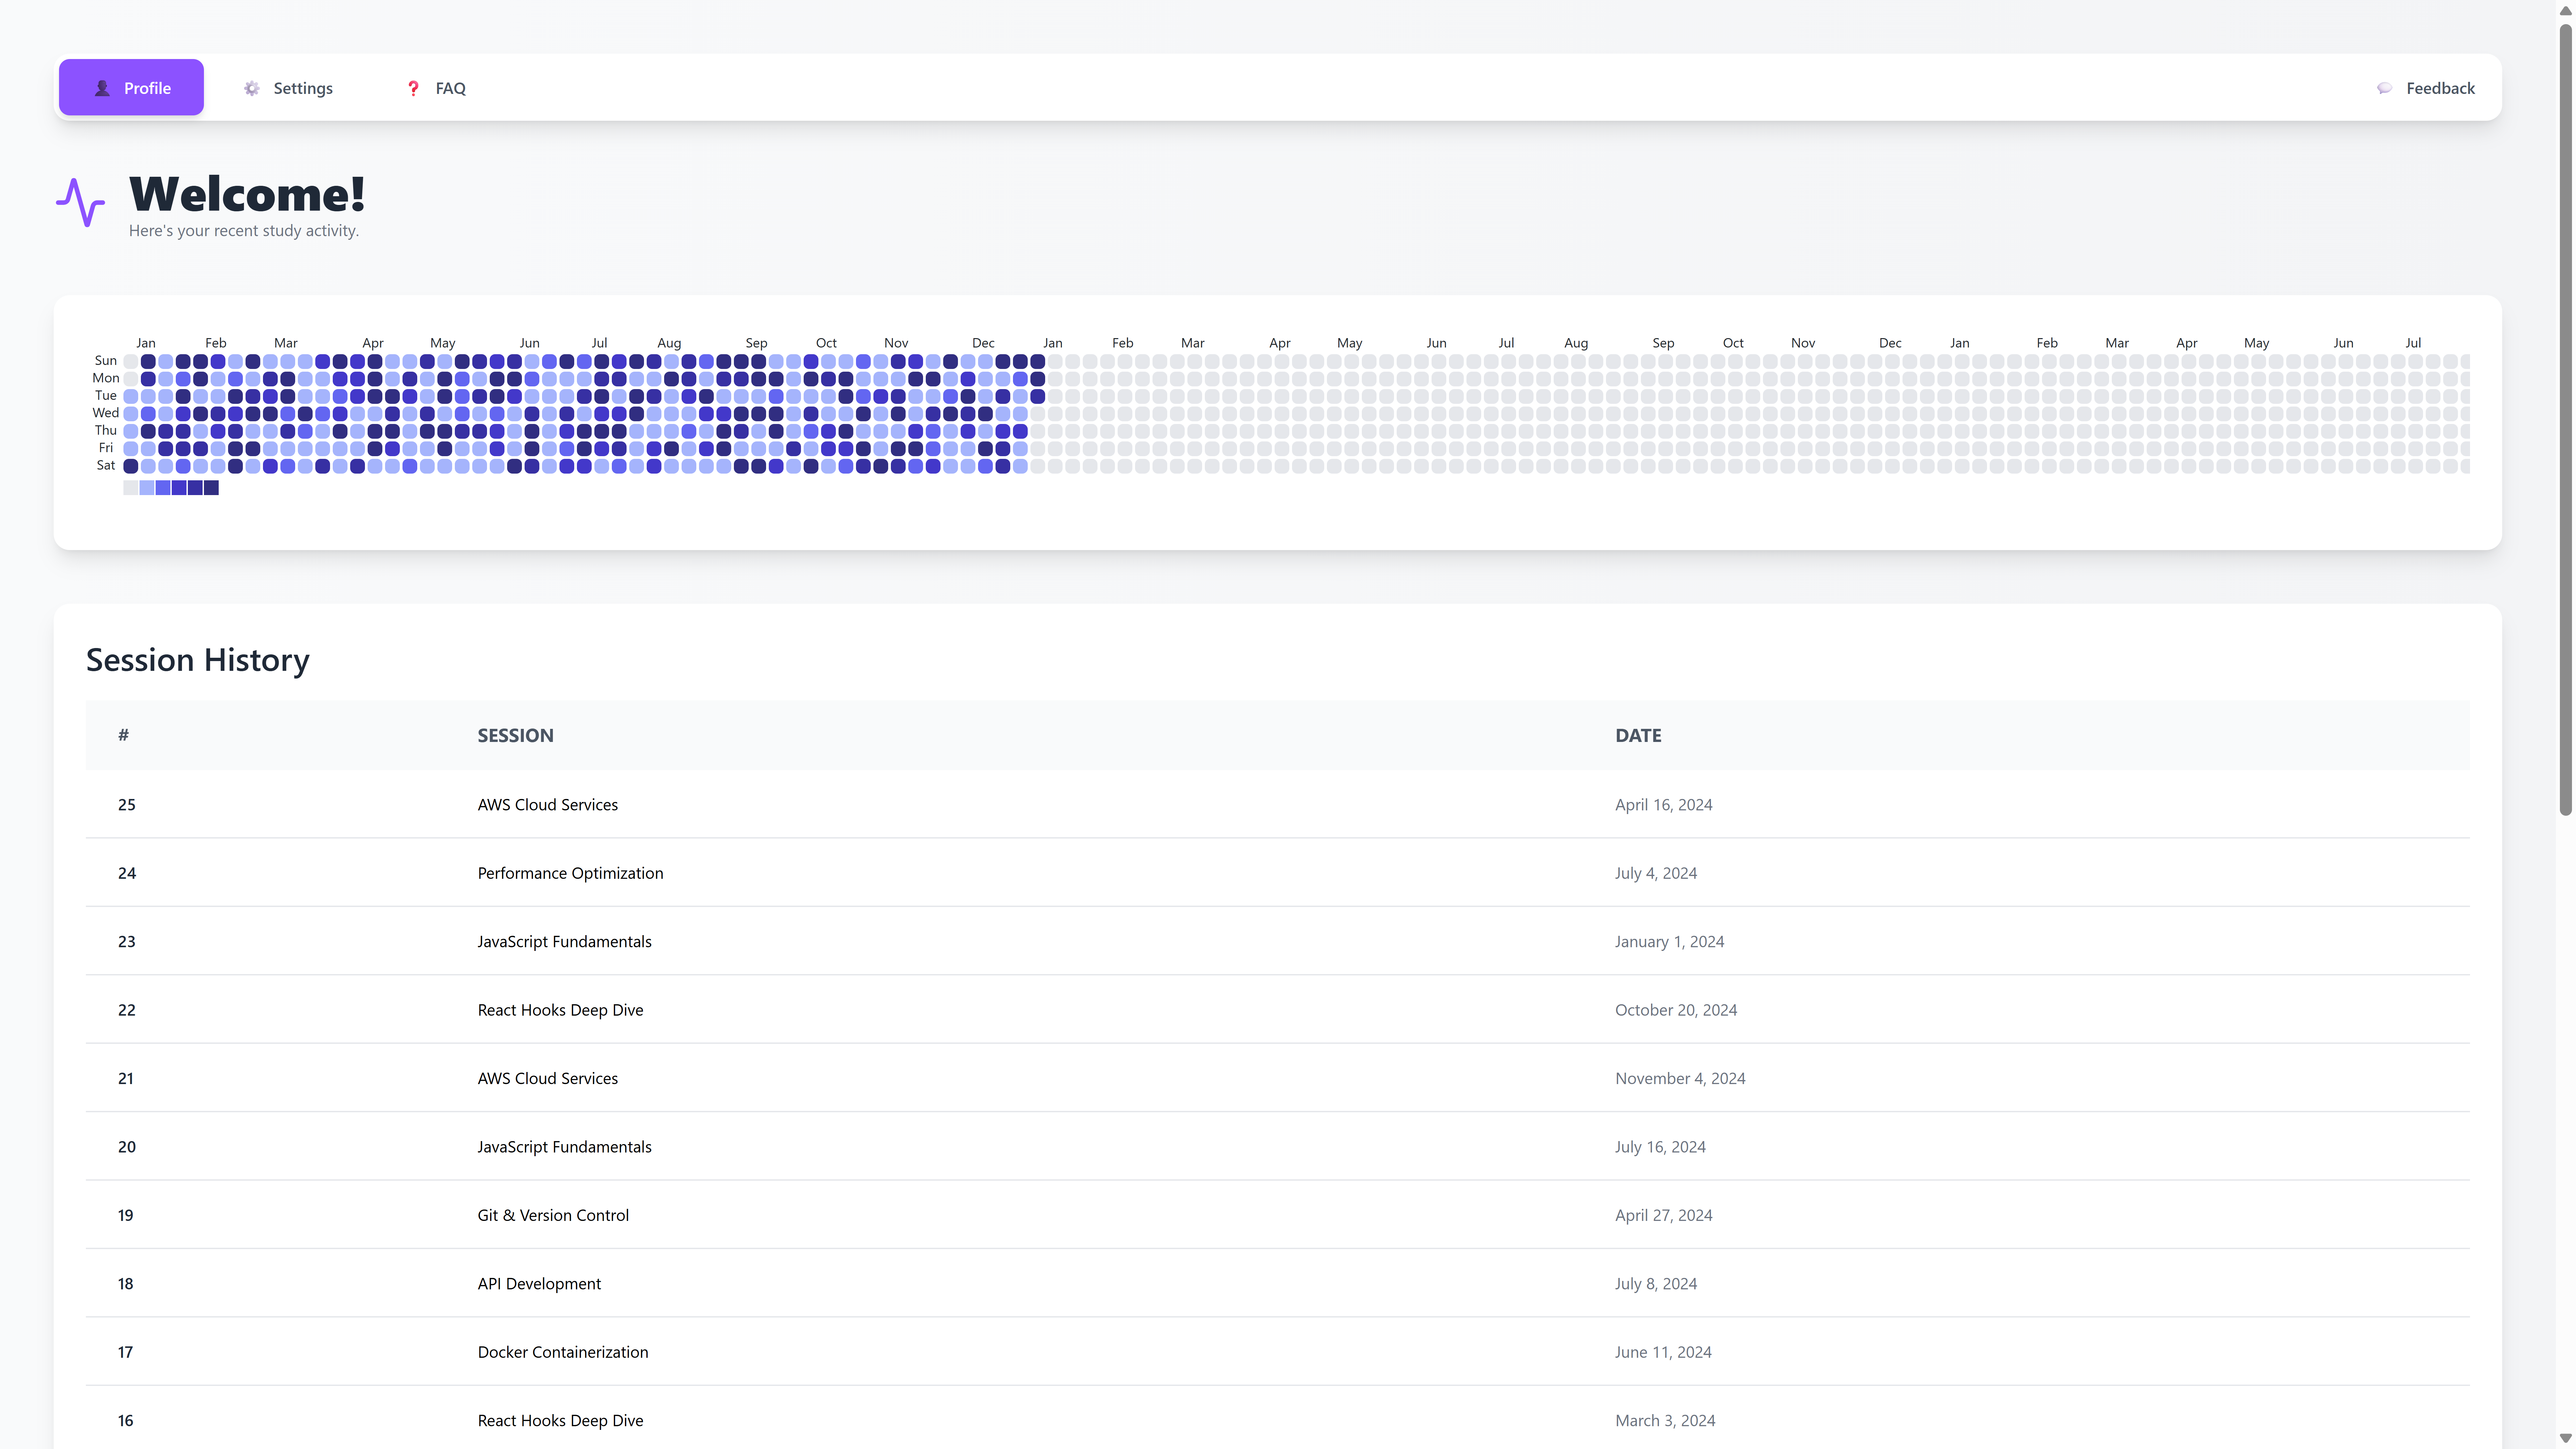Select the Performance Optimization session row
This screenshot has width=2576, height=1449.
tap(570, 873)
